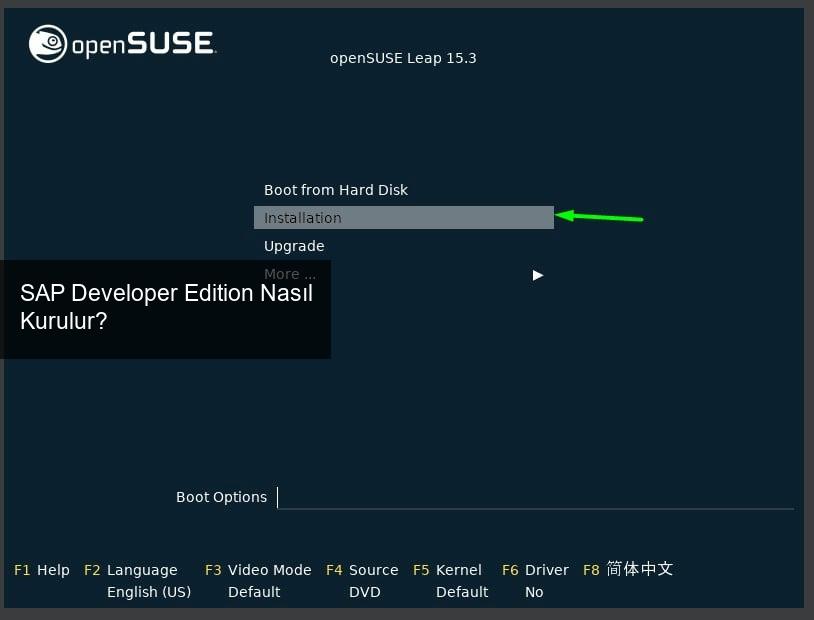Switch language with F8 简体中文

tap(628, 569)
